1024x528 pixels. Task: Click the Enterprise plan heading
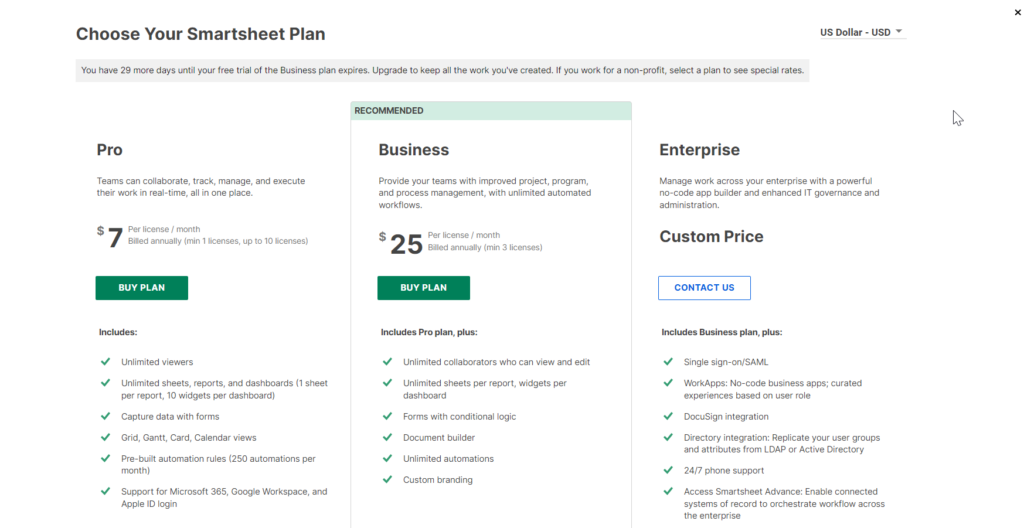point(699,150)
